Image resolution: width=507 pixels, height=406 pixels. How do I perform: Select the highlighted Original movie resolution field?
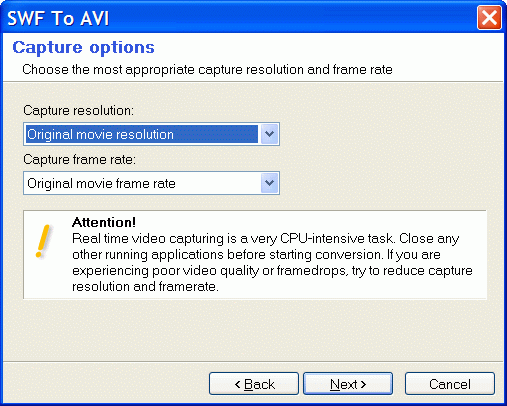[x=142, y=134]
